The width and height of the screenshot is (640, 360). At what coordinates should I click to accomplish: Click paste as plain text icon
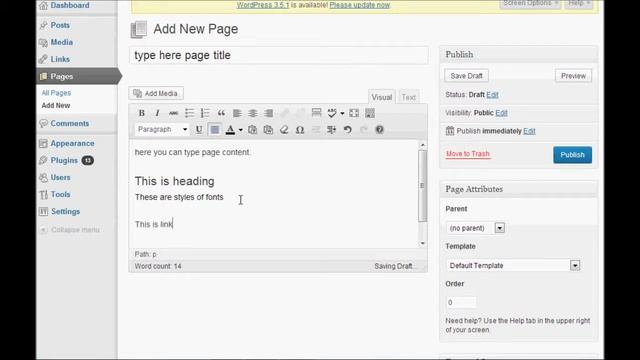253,130
